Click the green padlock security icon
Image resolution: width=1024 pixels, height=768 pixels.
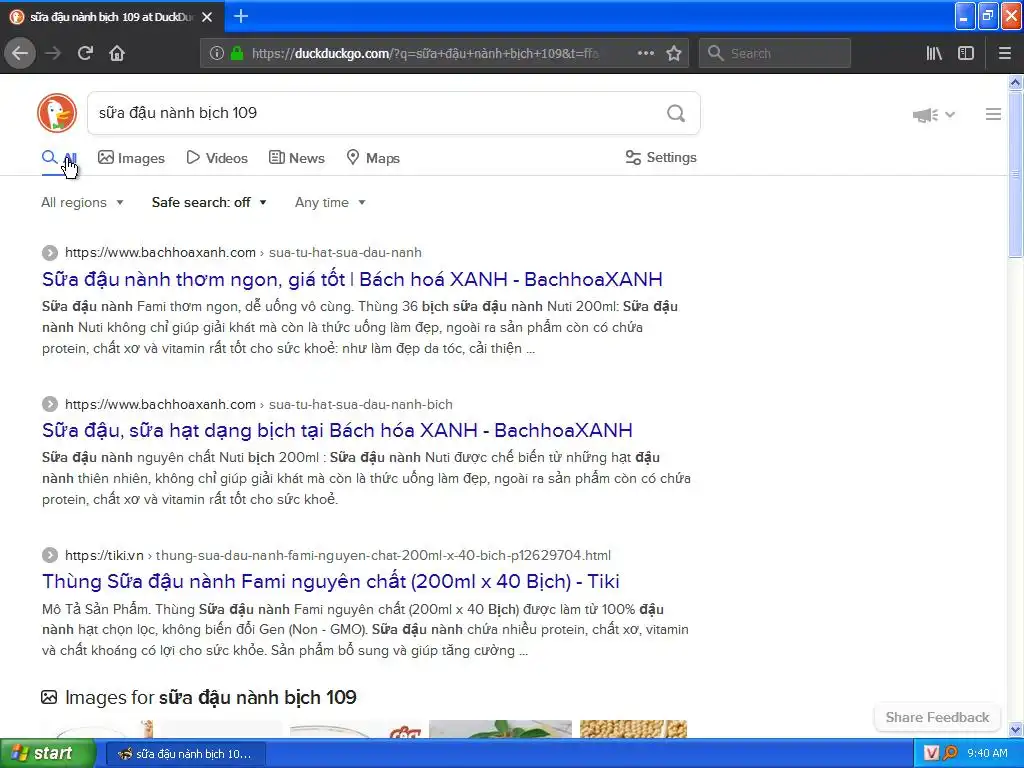237,53
